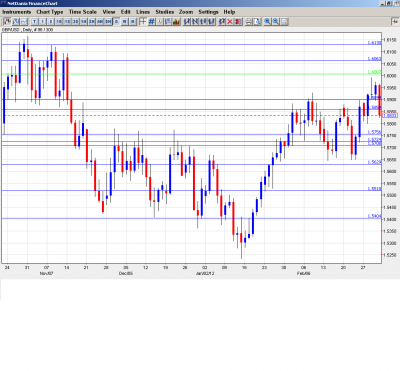The image size is (400, 371).
Task: Select the weekly W timeframe button
Action: tap(124, 22)
